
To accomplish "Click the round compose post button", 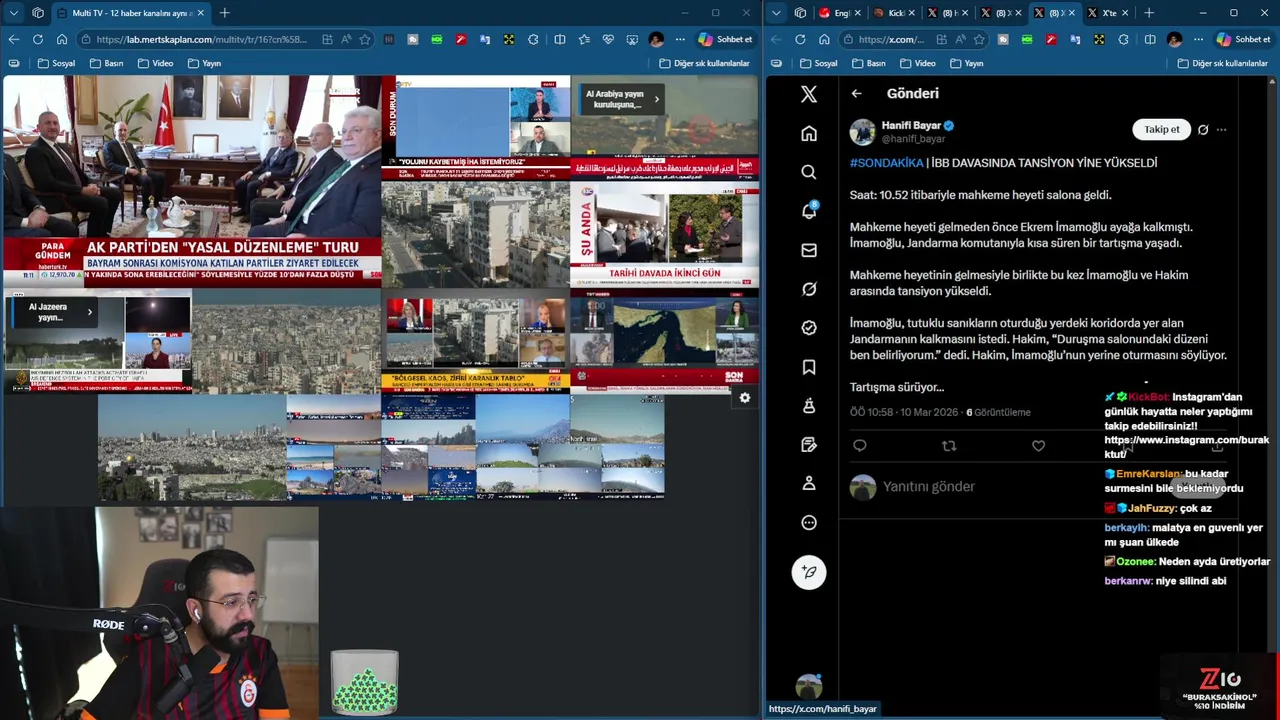I will click(809, 572).
